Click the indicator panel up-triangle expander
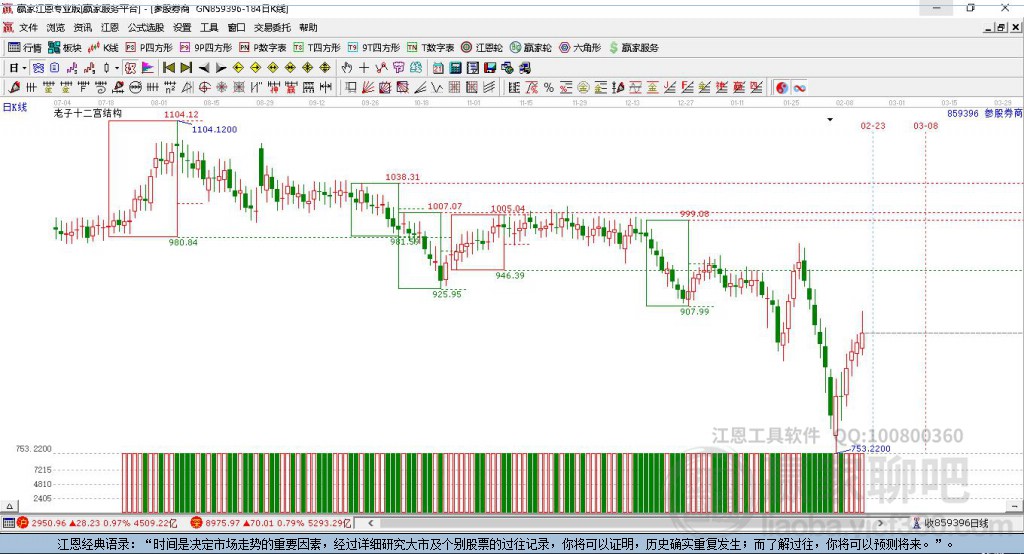The height and width of the screenshot is (554, 1024). (9, 506)
